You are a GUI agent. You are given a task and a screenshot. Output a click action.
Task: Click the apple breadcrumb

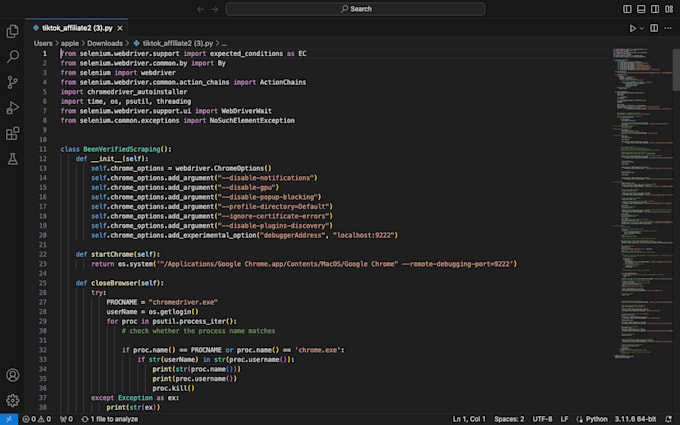coord(70,43)
